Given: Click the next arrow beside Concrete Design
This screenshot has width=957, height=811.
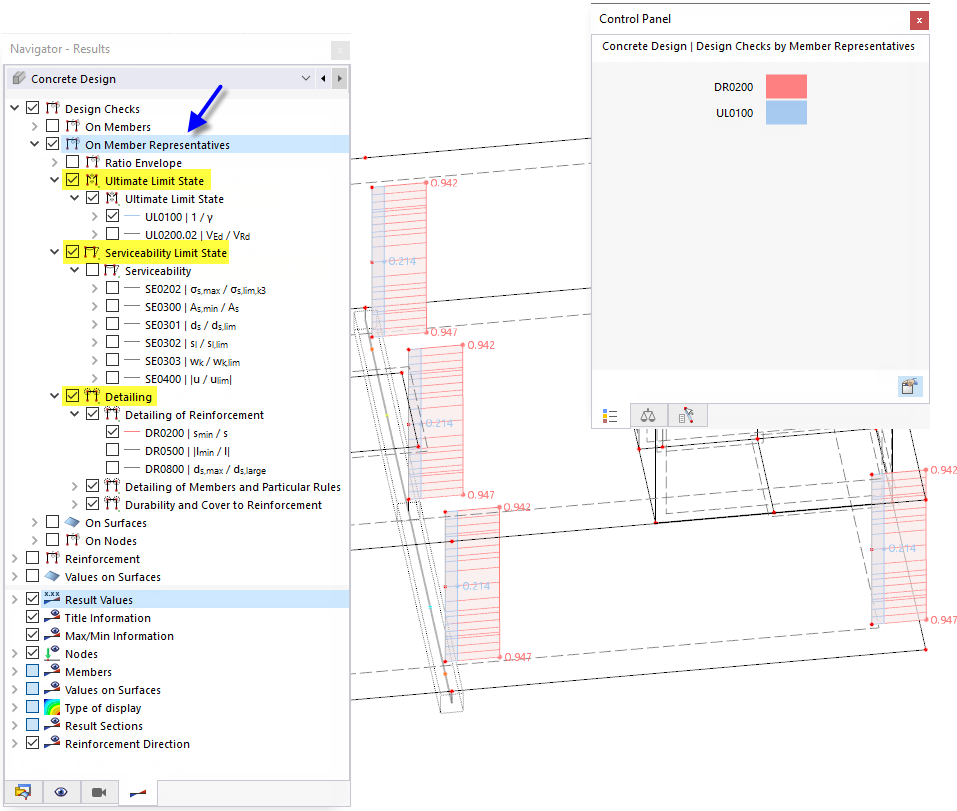Looking at the screenshot, I should click(340, 79).
